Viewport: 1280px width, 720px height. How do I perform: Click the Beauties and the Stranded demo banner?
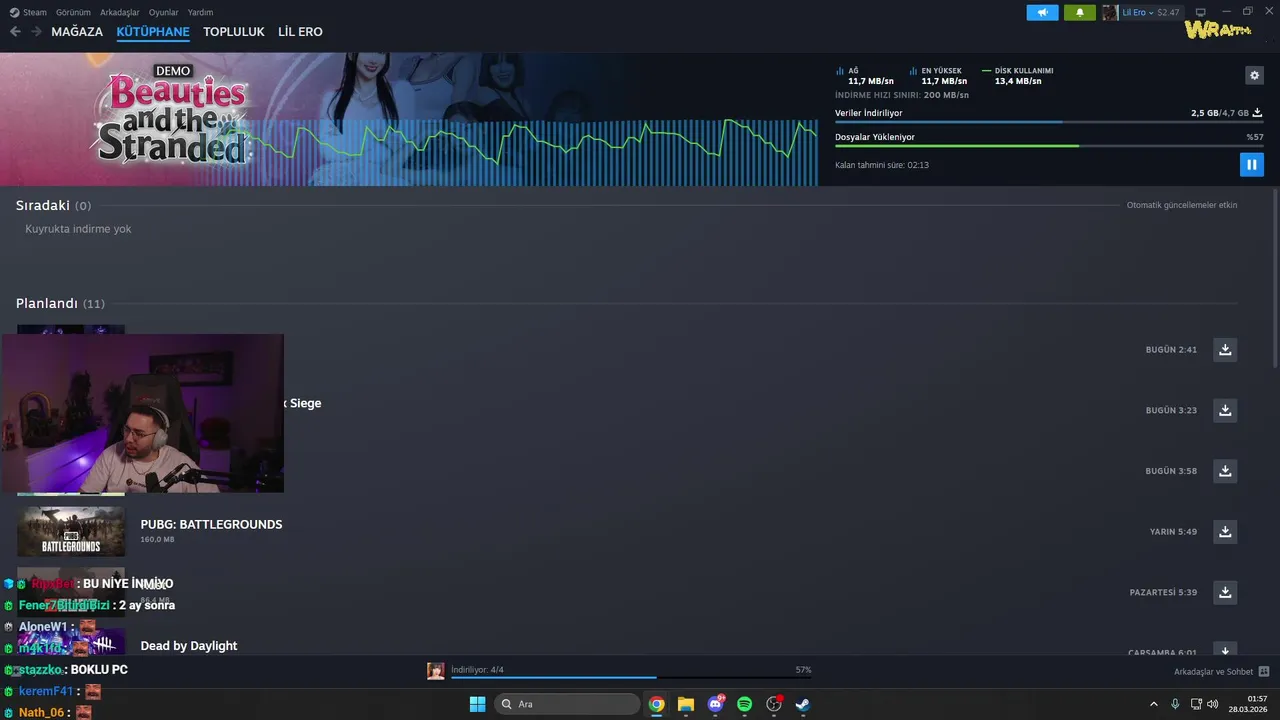click(409, 119)
